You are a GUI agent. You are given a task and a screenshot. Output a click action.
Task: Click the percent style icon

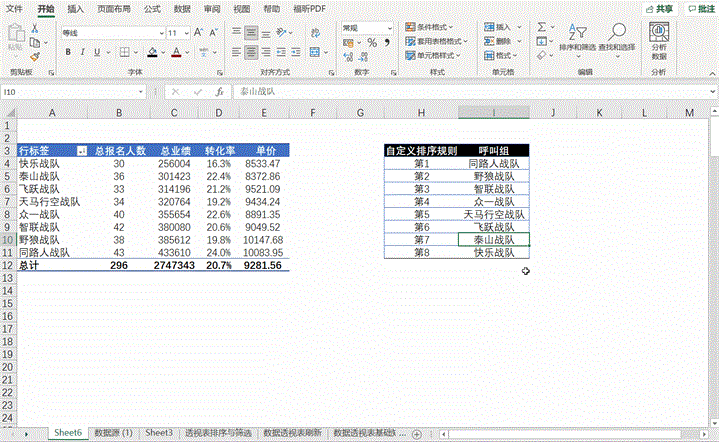coord(372,43)
